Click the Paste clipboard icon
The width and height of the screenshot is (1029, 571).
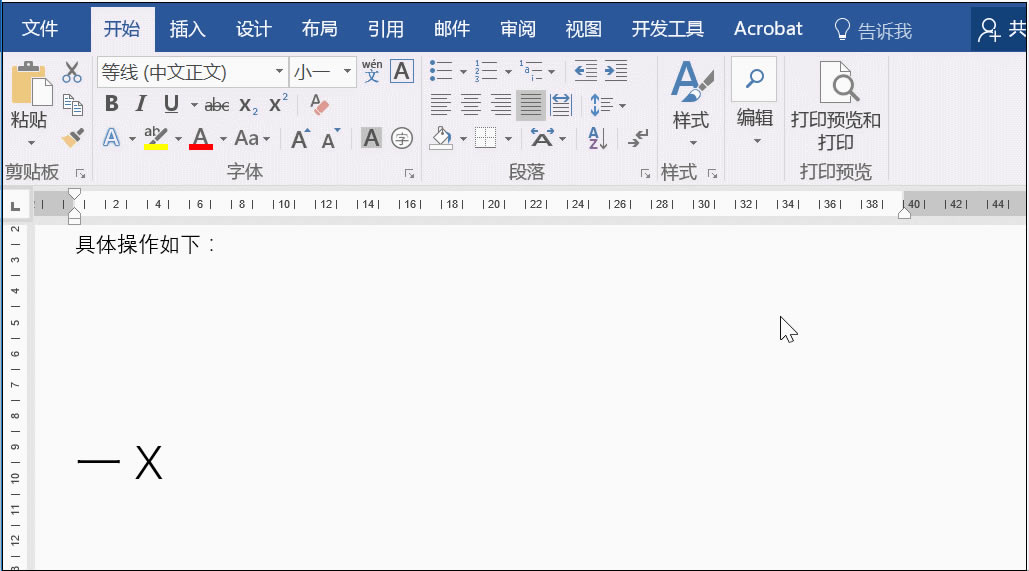tap(31, 84)
